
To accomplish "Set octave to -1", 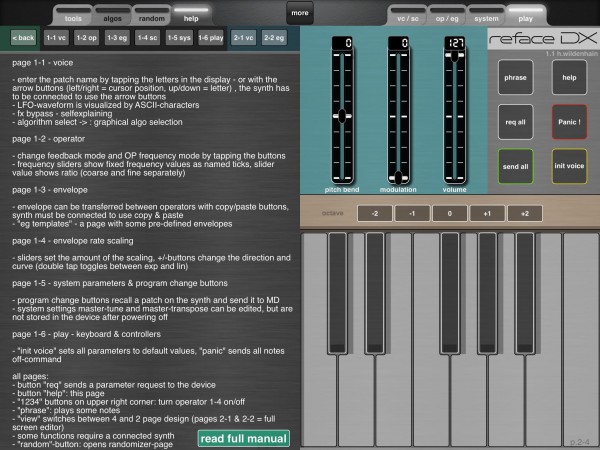I will coord(412,214).
